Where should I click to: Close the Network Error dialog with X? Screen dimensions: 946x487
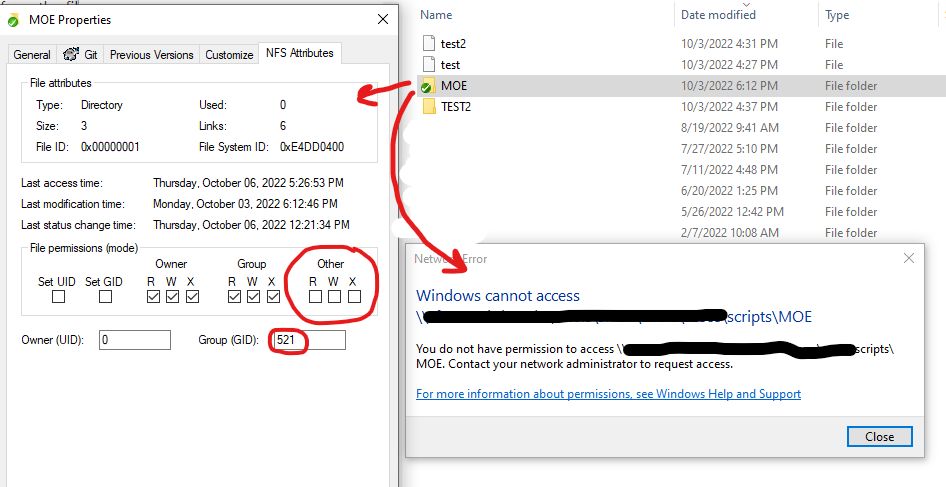click(909, 258)
